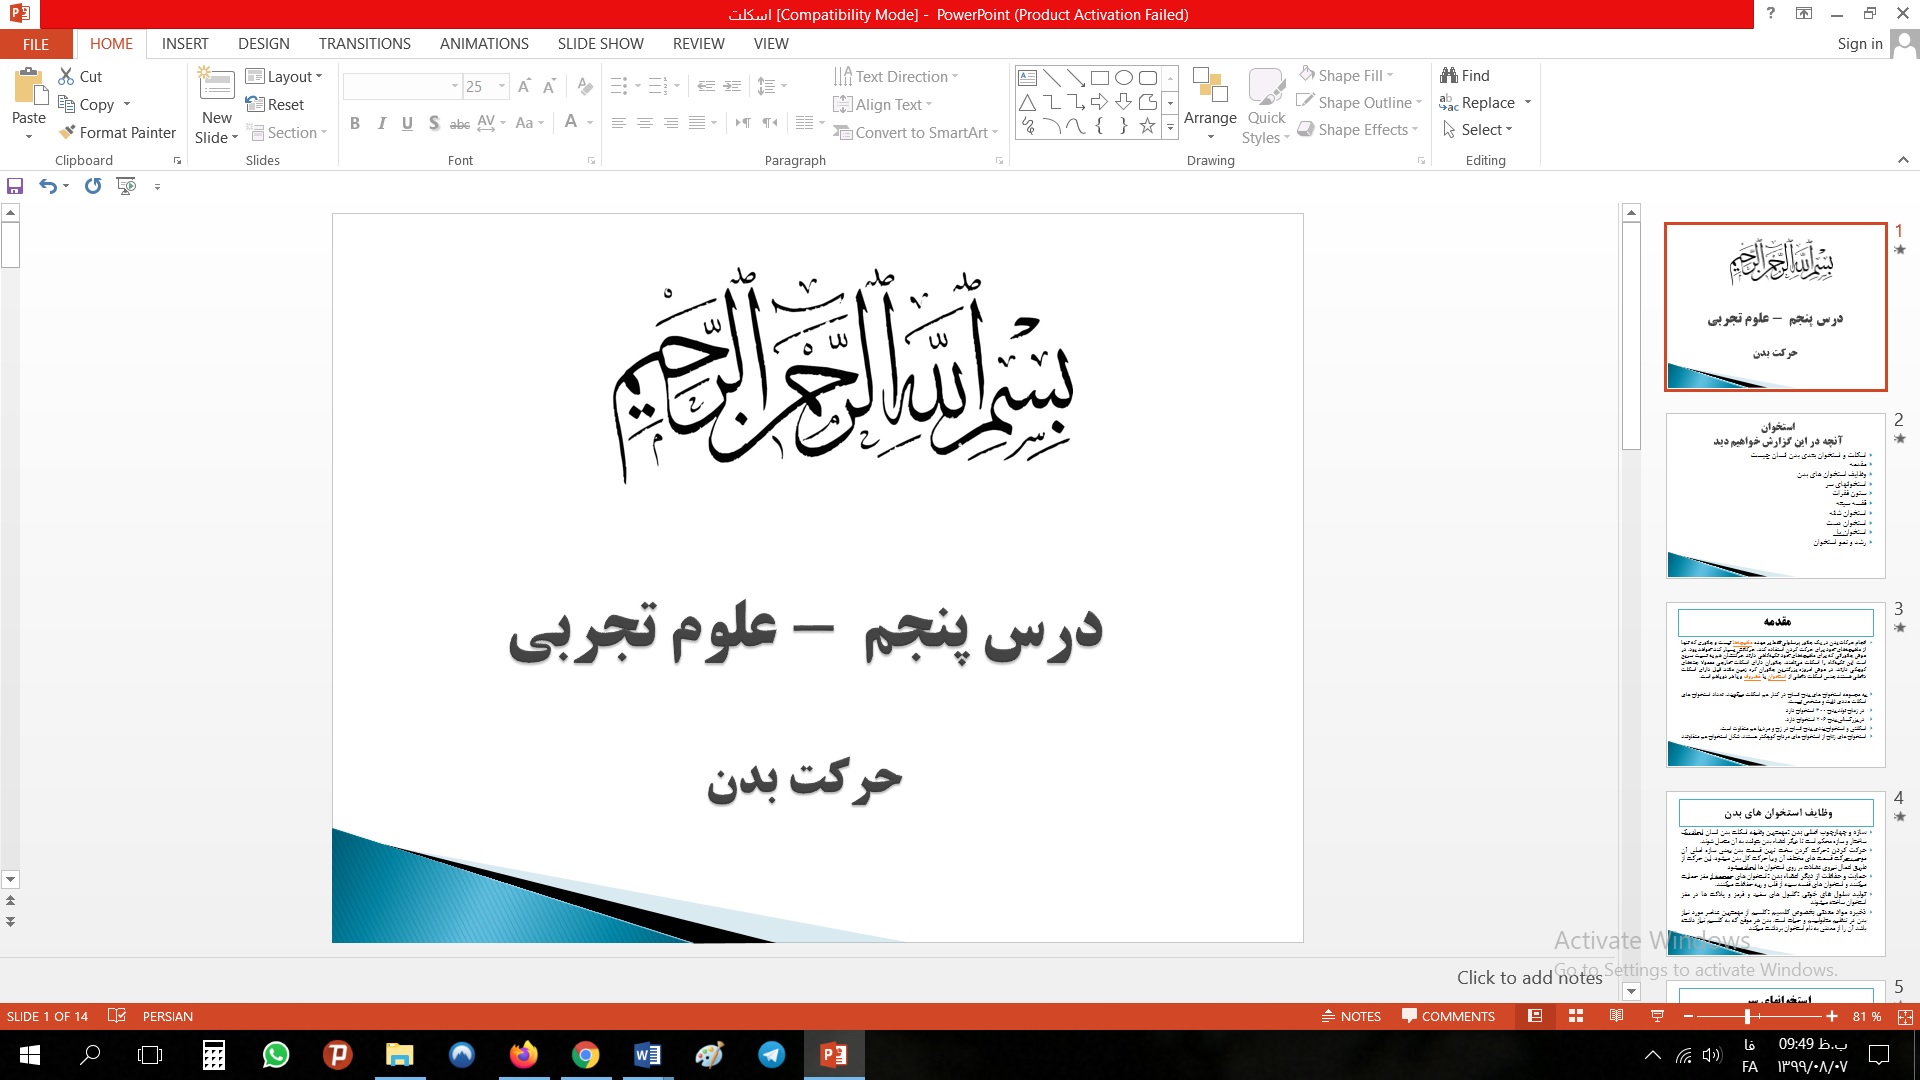Expand the Layout dropdown
Image resolution: width=1920 pixels, height=1080 pixels.
(319, 76)
